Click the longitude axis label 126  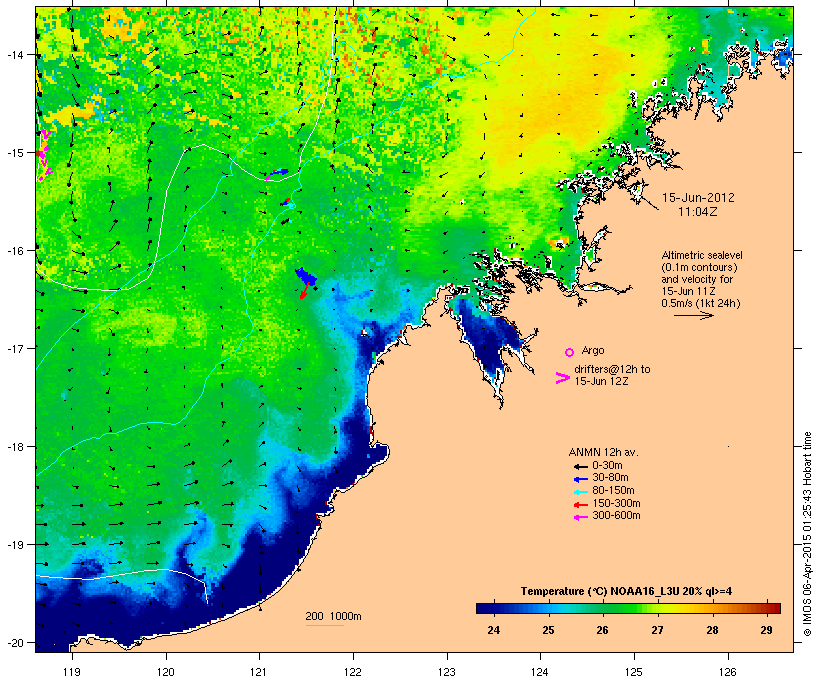pos(728,672)
